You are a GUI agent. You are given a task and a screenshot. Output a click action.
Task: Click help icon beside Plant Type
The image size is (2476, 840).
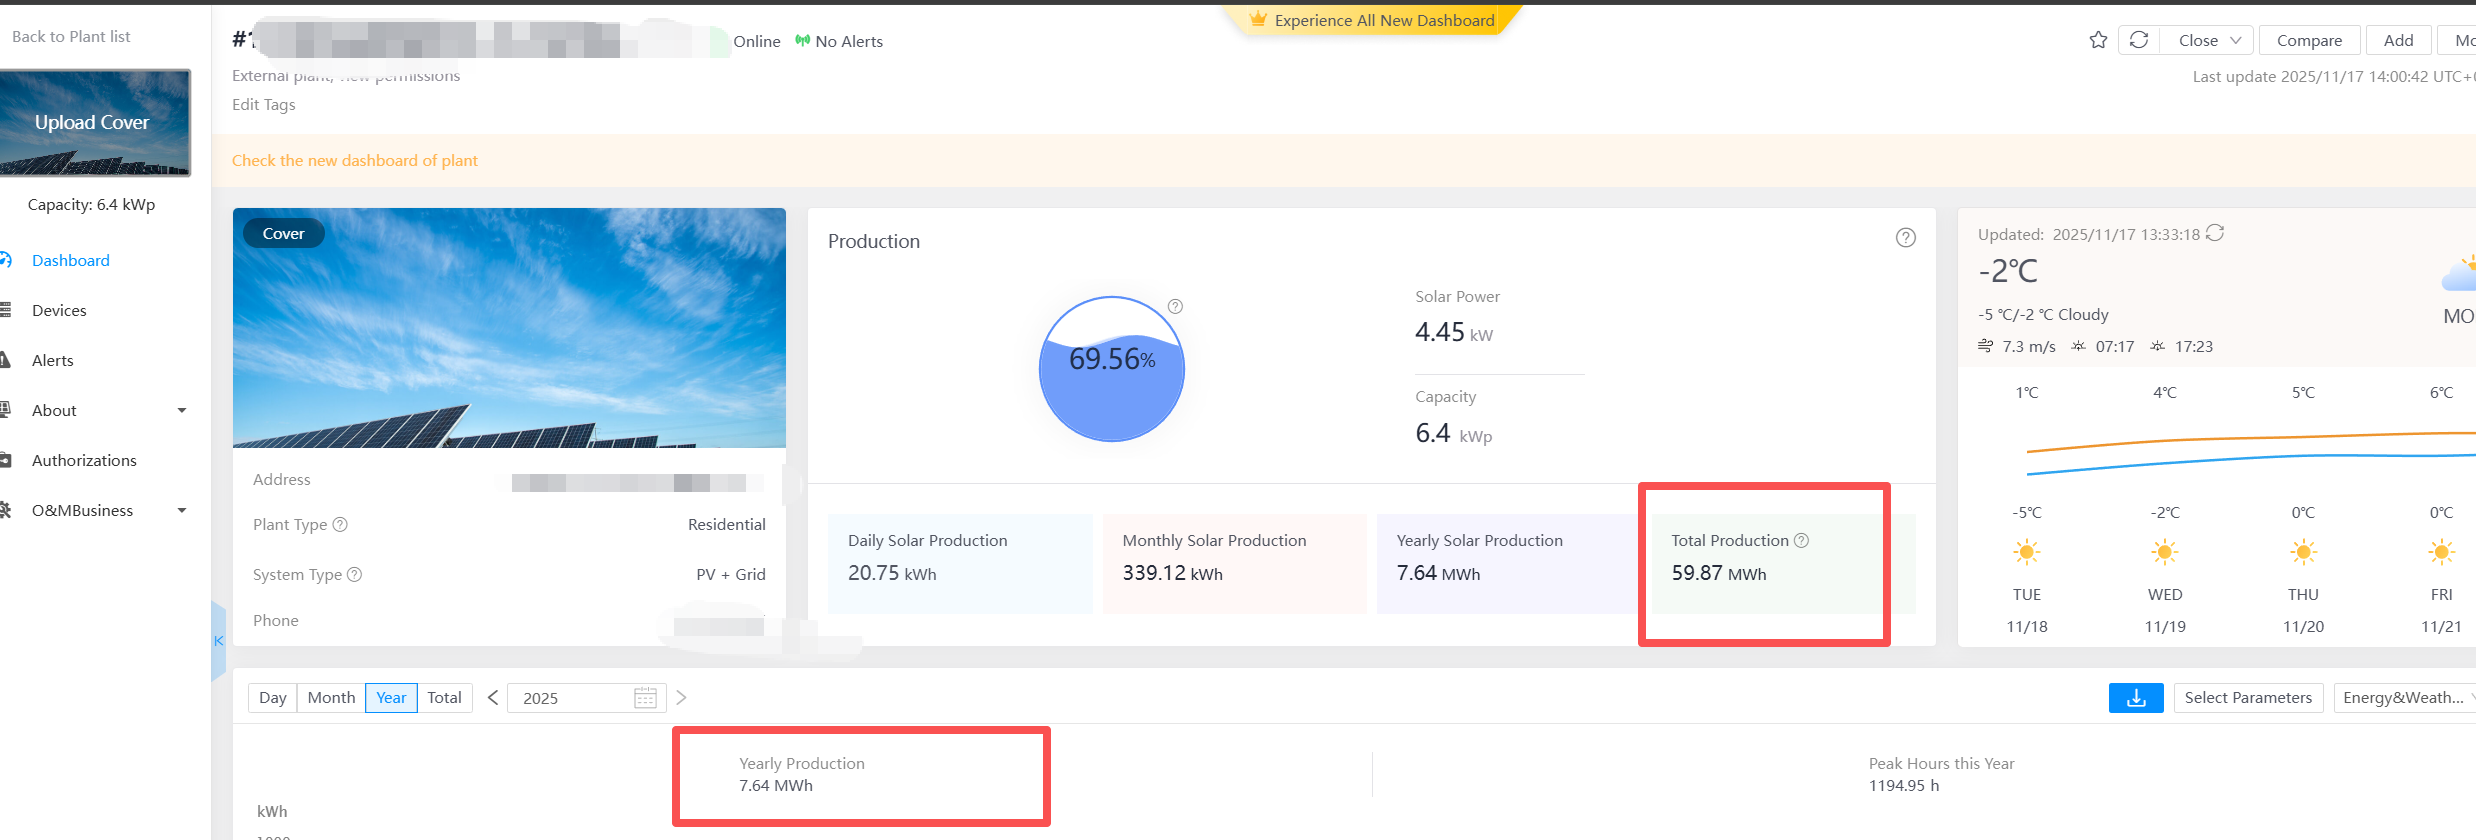pos(340,525)
